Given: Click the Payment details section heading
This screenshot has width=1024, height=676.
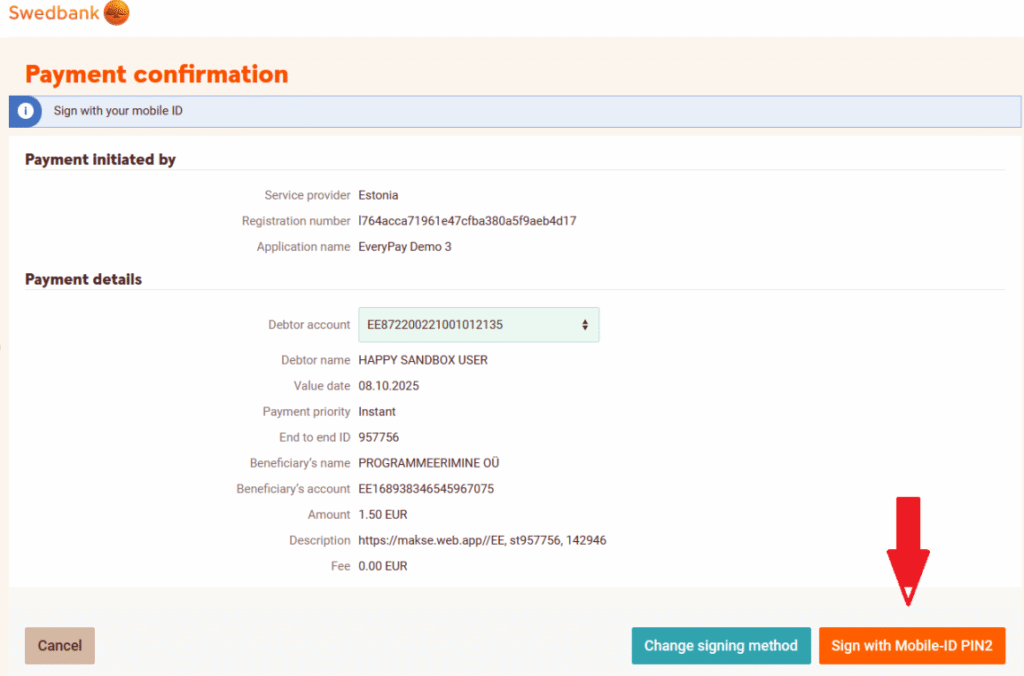Looking at the screenshot, I should pos(83,280).
